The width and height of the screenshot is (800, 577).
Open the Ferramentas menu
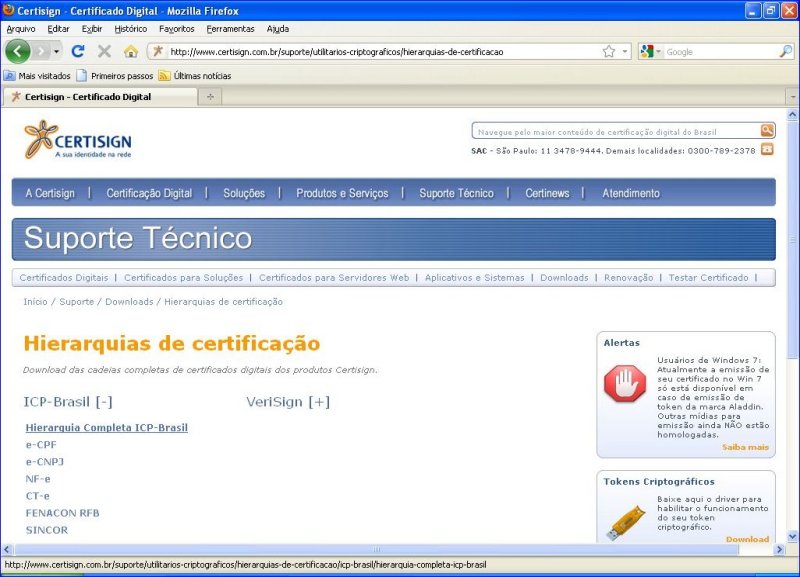(x=230, y=29)
